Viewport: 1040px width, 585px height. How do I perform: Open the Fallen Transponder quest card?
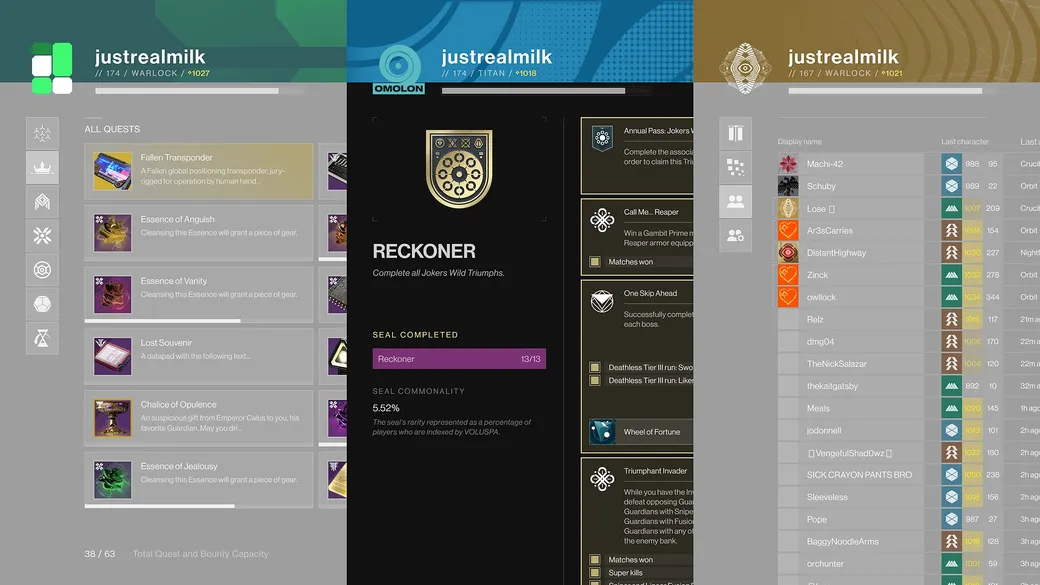(x=198, y=171)
